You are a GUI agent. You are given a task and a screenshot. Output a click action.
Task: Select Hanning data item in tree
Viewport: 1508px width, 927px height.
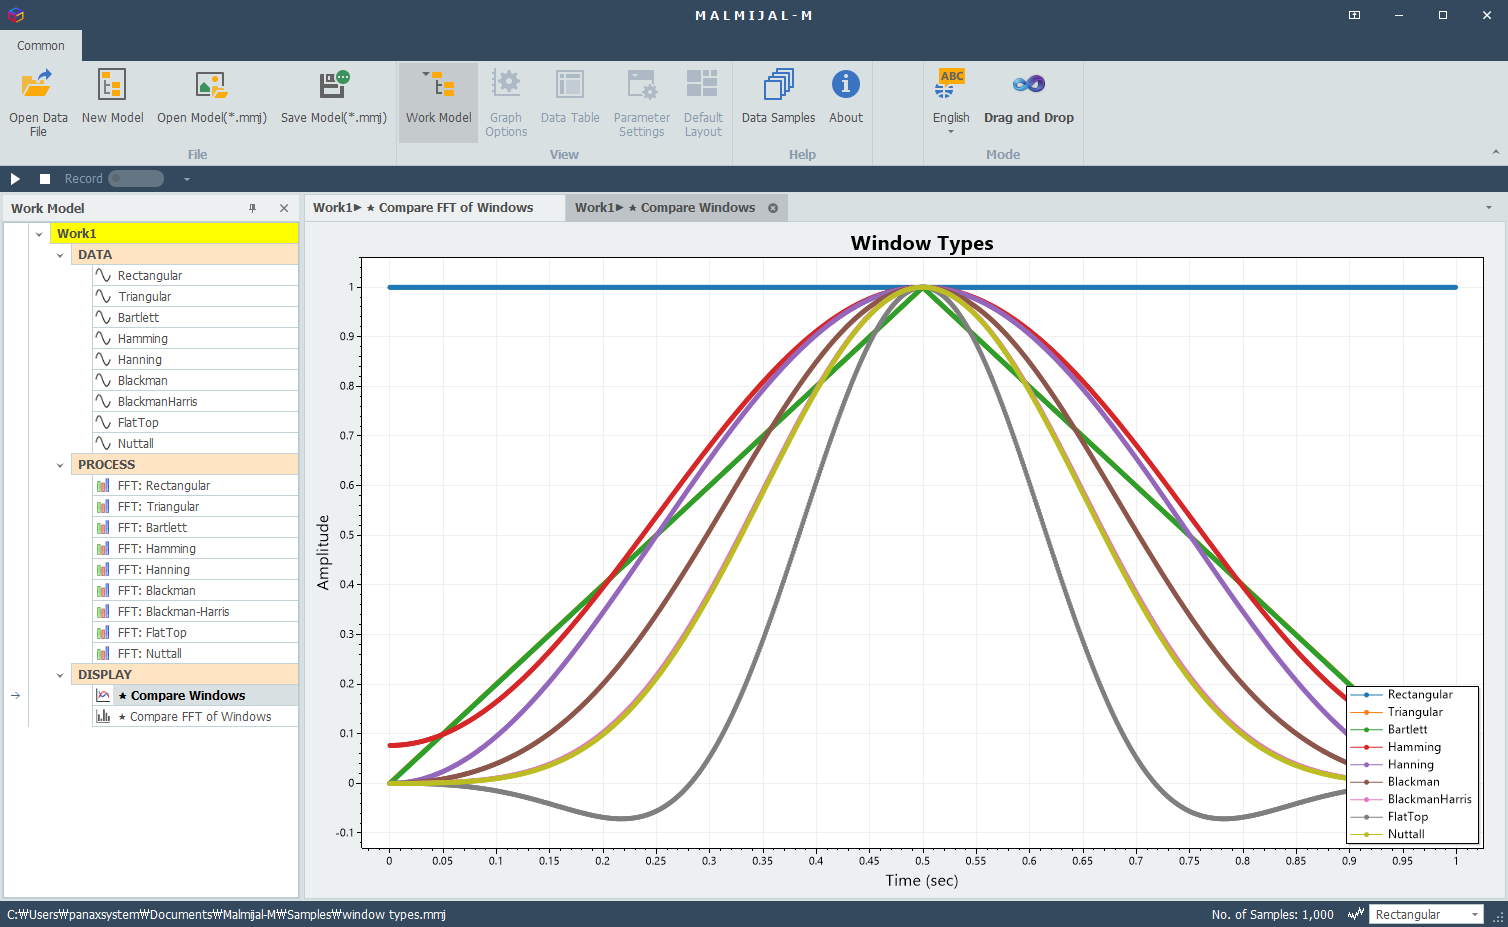(x=195, y=359)
